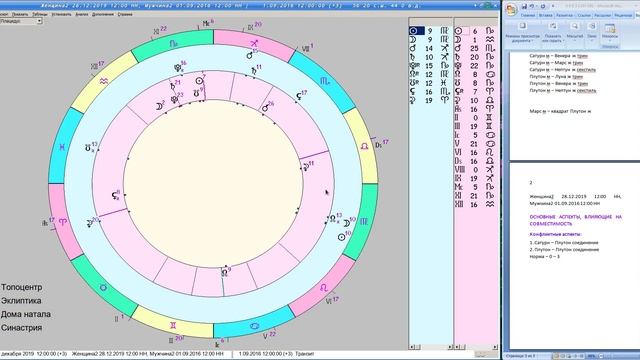640x360 pixels.
Task: Click the right scroll arrow under the blue table
Action: click(x=449, y=347)
